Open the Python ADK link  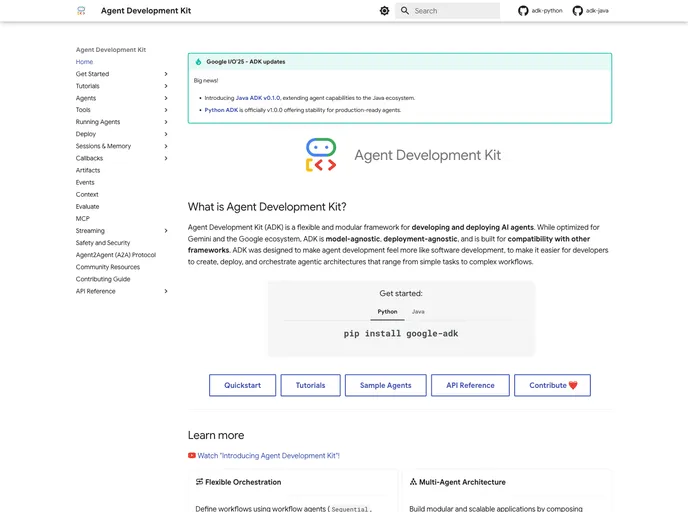click(x=221, y=110)
